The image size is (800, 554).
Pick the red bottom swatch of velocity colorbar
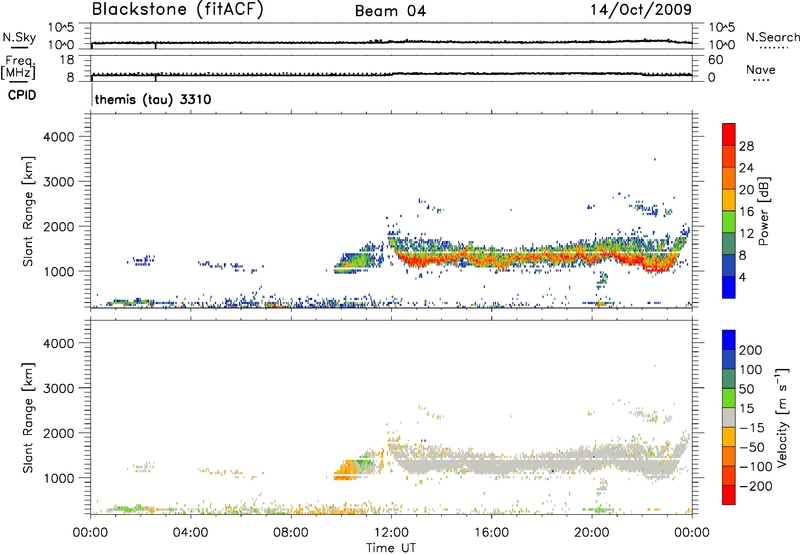729,495
